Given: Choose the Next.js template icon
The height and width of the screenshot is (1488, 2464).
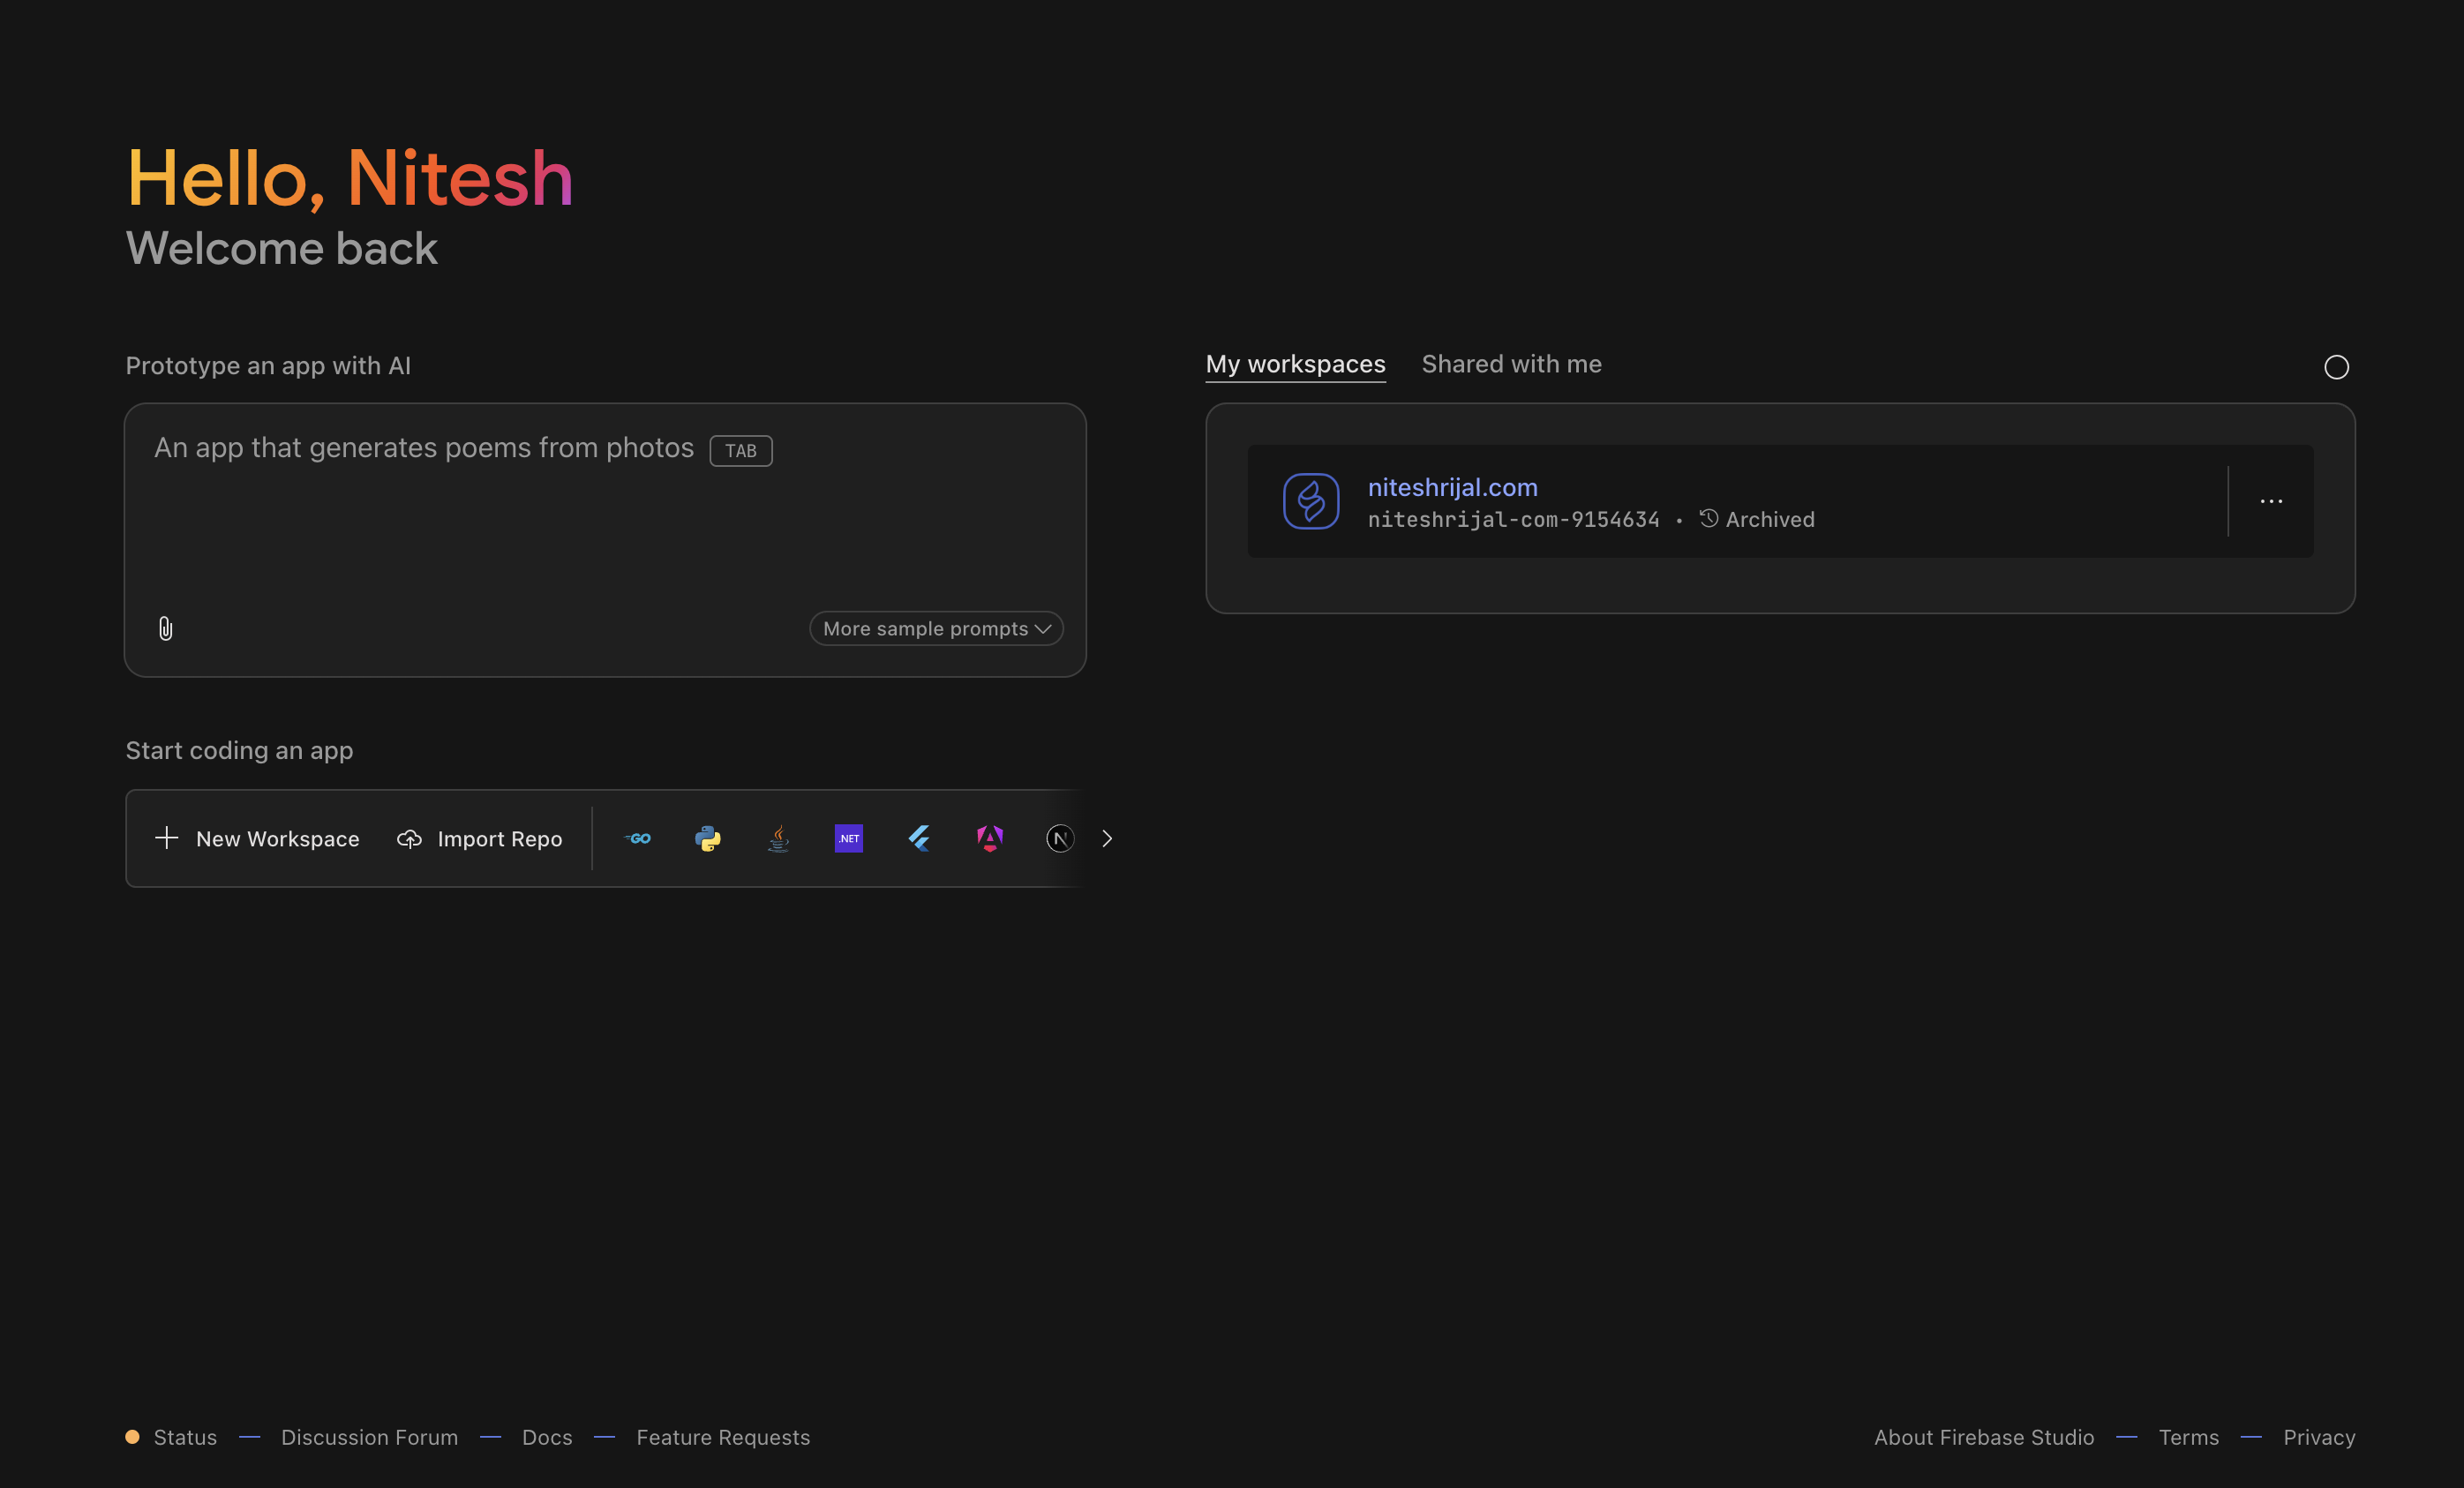Looking at the screenshot, I should pos(1059,838).
